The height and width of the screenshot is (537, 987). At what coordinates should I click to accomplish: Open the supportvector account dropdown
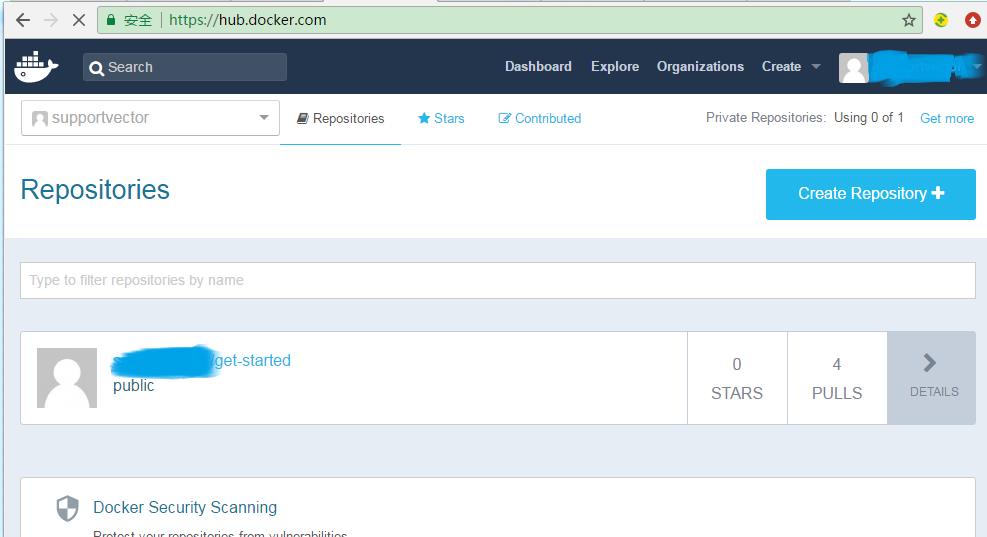[150, 118]
